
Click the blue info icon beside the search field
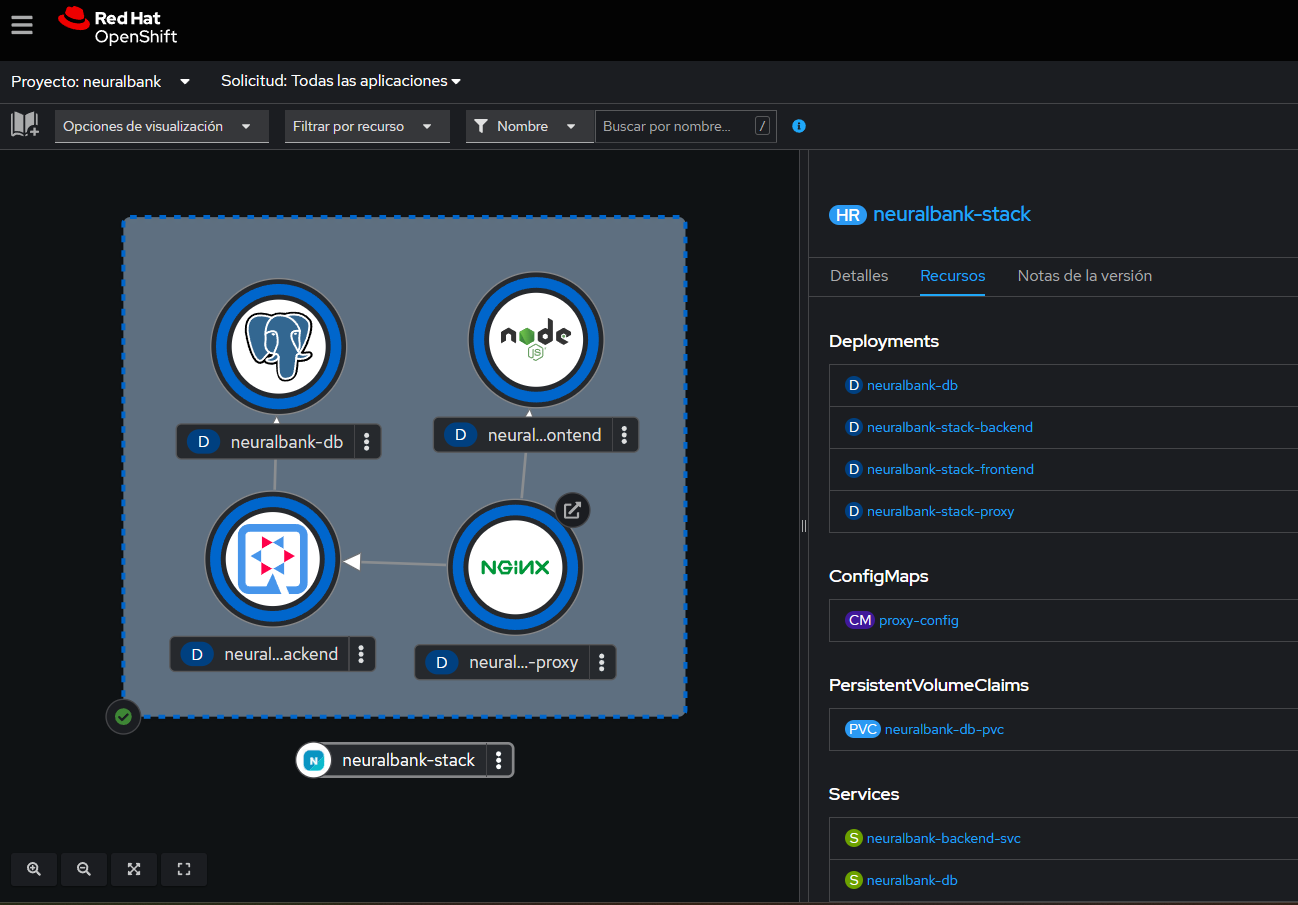click(x=798, y=126)
